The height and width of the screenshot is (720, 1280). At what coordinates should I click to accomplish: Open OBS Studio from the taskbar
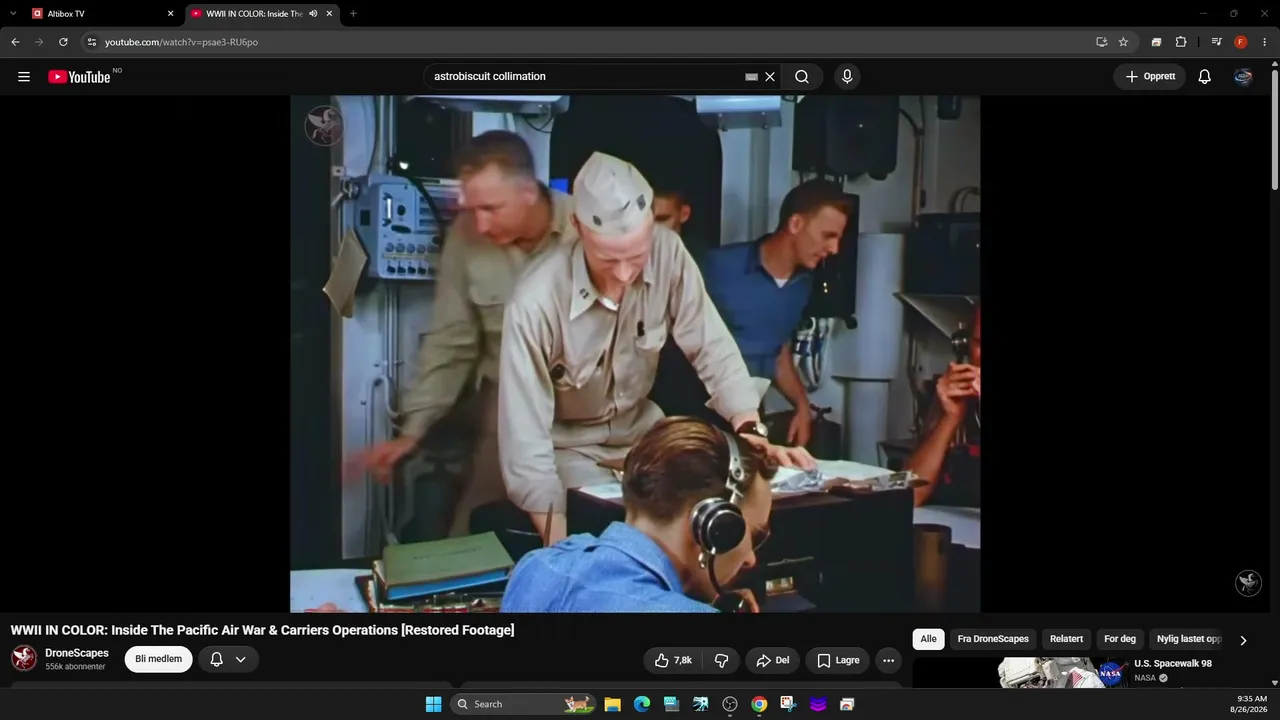730,704
